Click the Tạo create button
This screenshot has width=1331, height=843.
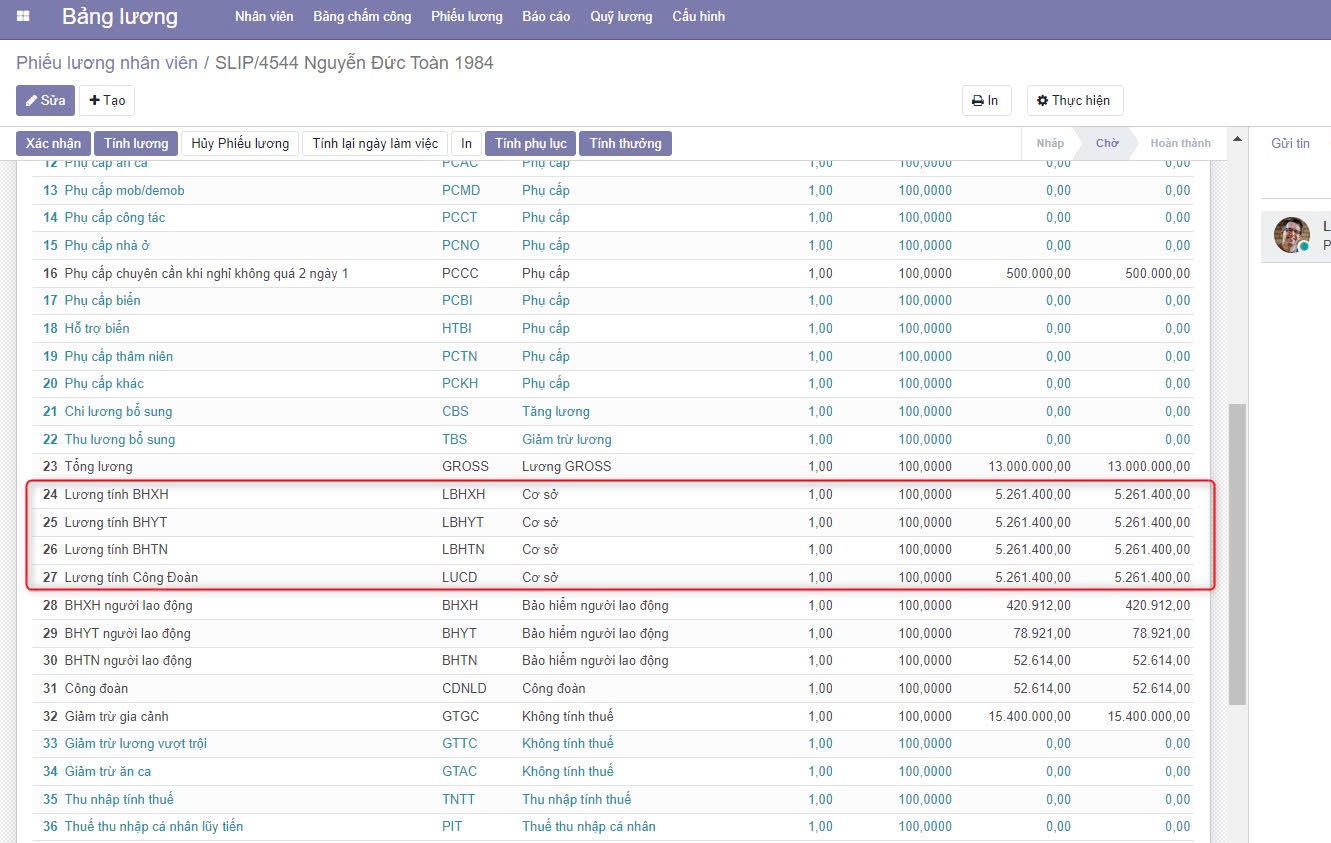(x=107, y=100)
